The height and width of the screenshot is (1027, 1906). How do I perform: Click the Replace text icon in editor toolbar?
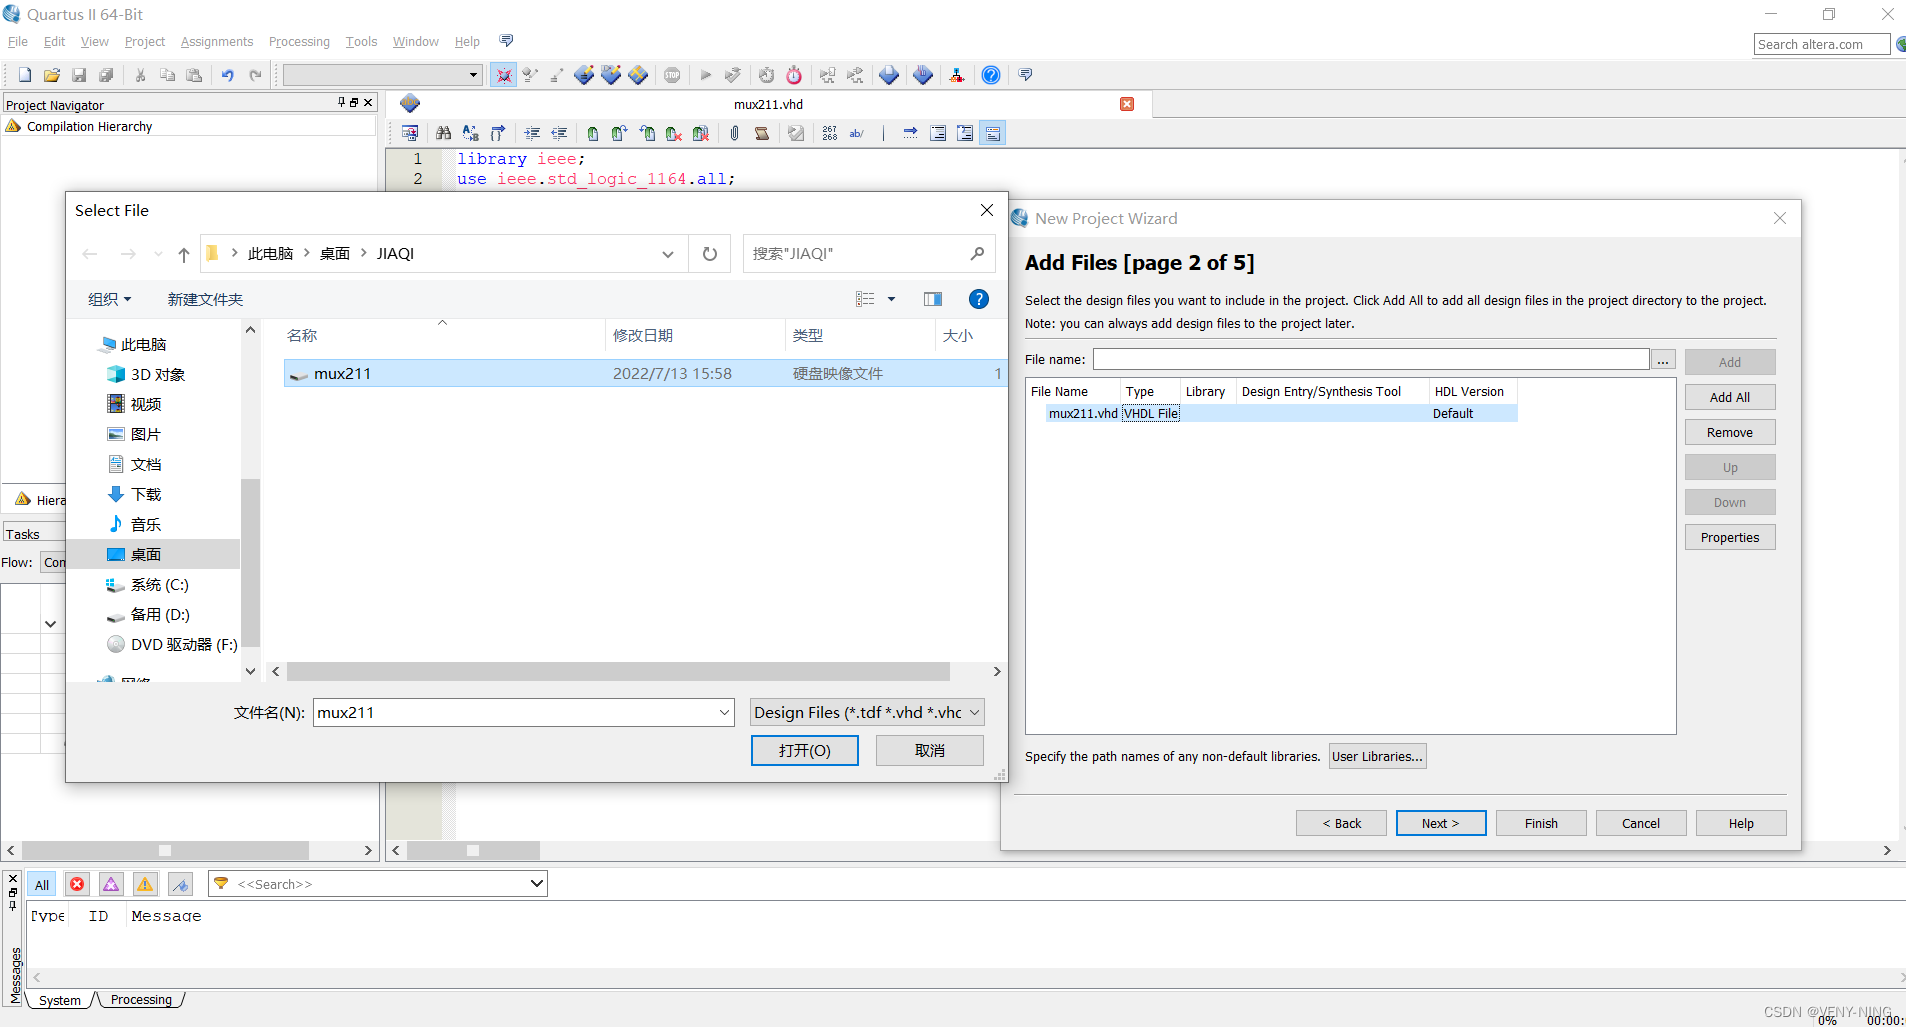pyautogui.click(x=470, y=133)
